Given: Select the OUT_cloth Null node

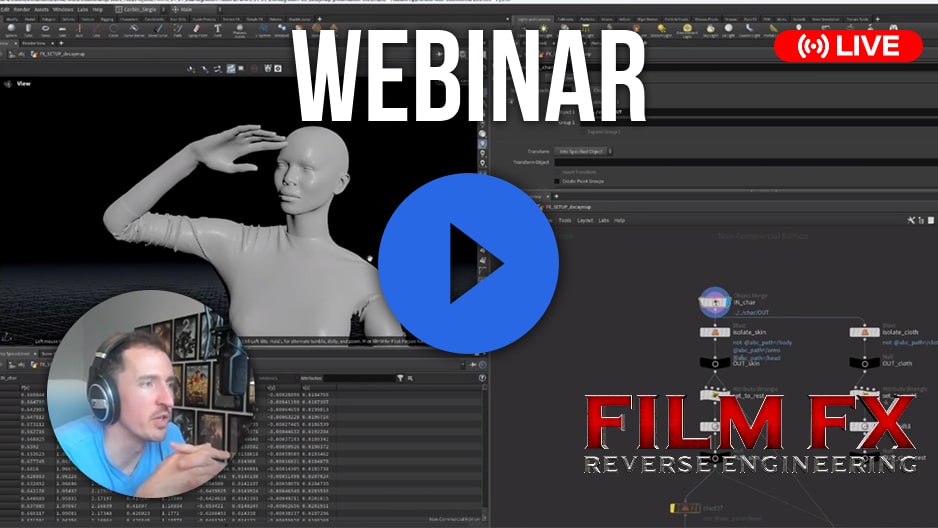Looking at the screenshot, I should 864,363.
